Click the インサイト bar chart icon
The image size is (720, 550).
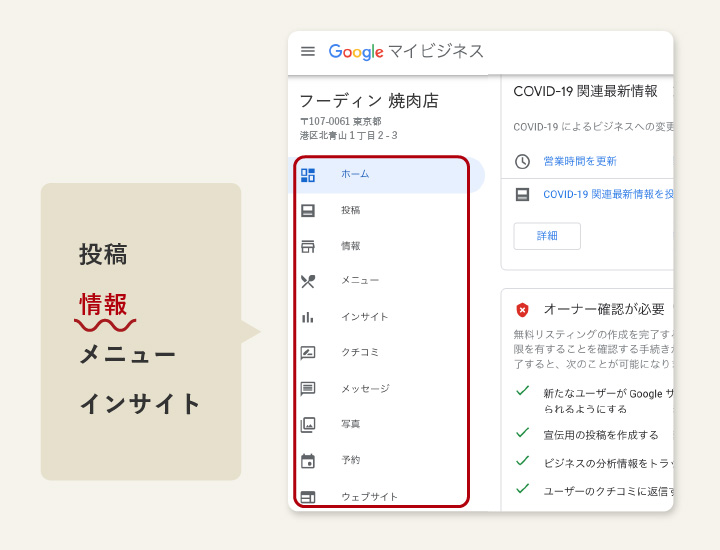[308, 317]
